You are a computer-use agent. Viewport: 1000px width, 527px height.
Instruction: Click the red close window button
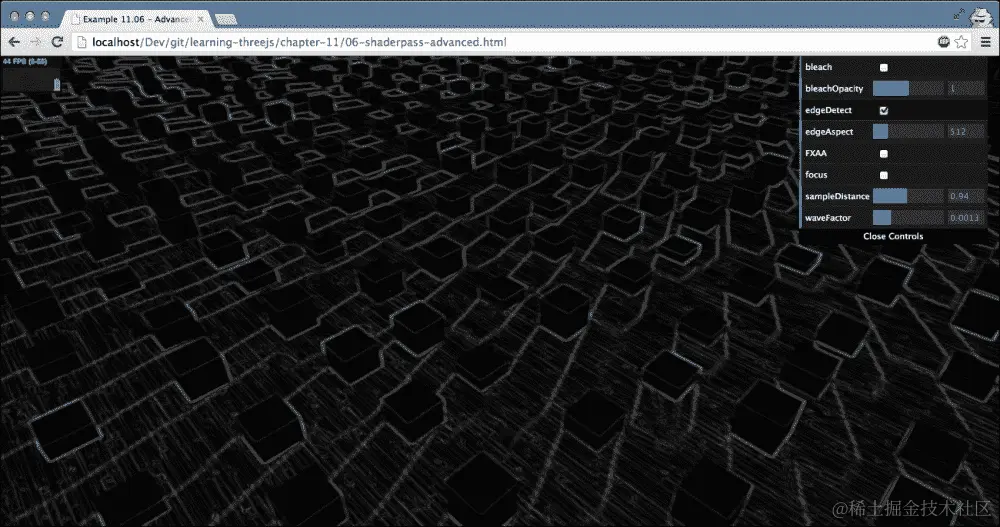pyautogui.click(x=15, y=17)
